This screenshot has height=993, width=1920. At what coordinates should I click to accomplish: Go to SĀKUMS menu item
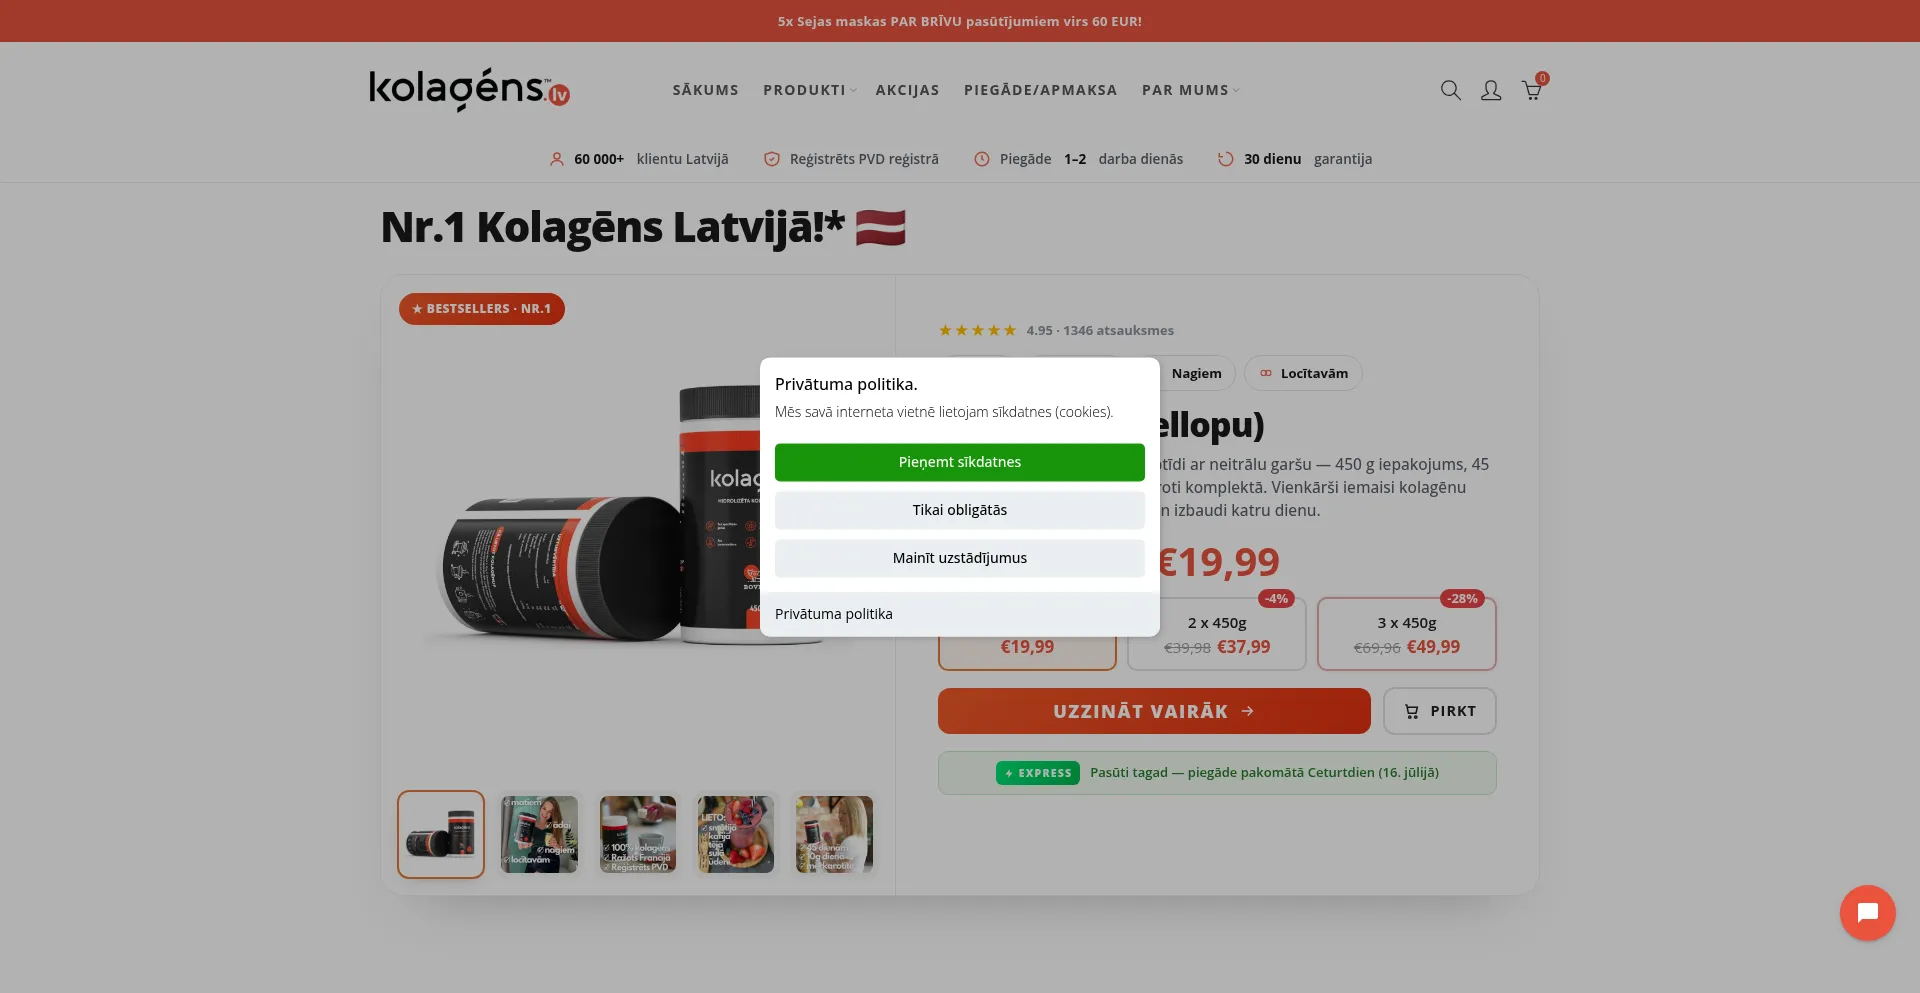[706, 90]
